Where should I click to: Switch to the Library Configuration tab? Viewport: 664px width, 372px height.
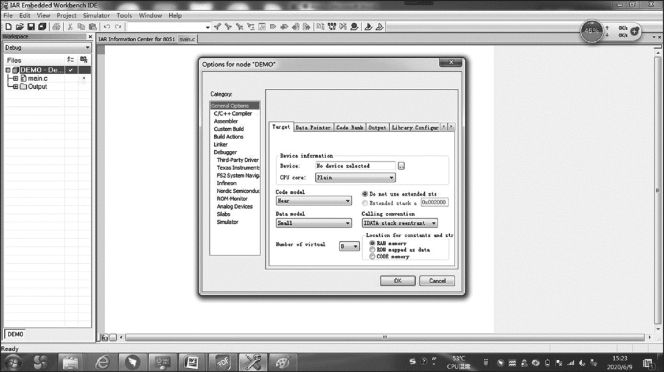415,128
